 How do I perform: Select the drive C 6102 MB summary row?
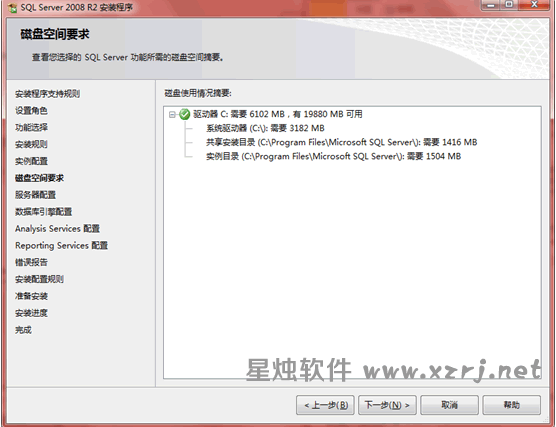[278, 114]
